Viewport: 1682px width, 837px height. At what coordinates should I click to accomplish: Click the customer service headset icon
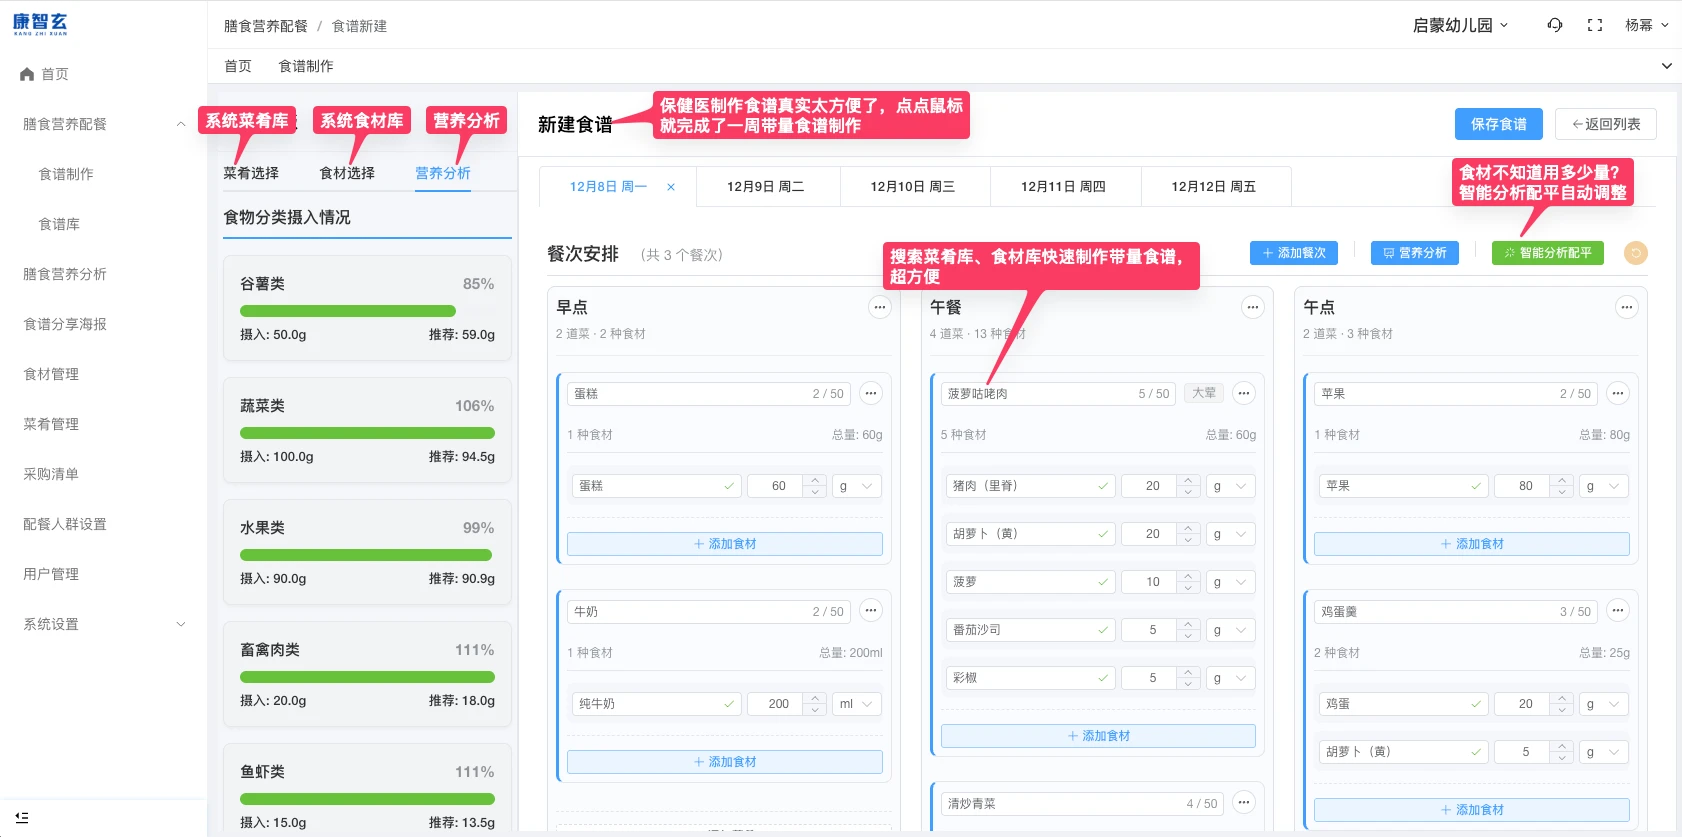(1555, 25)
